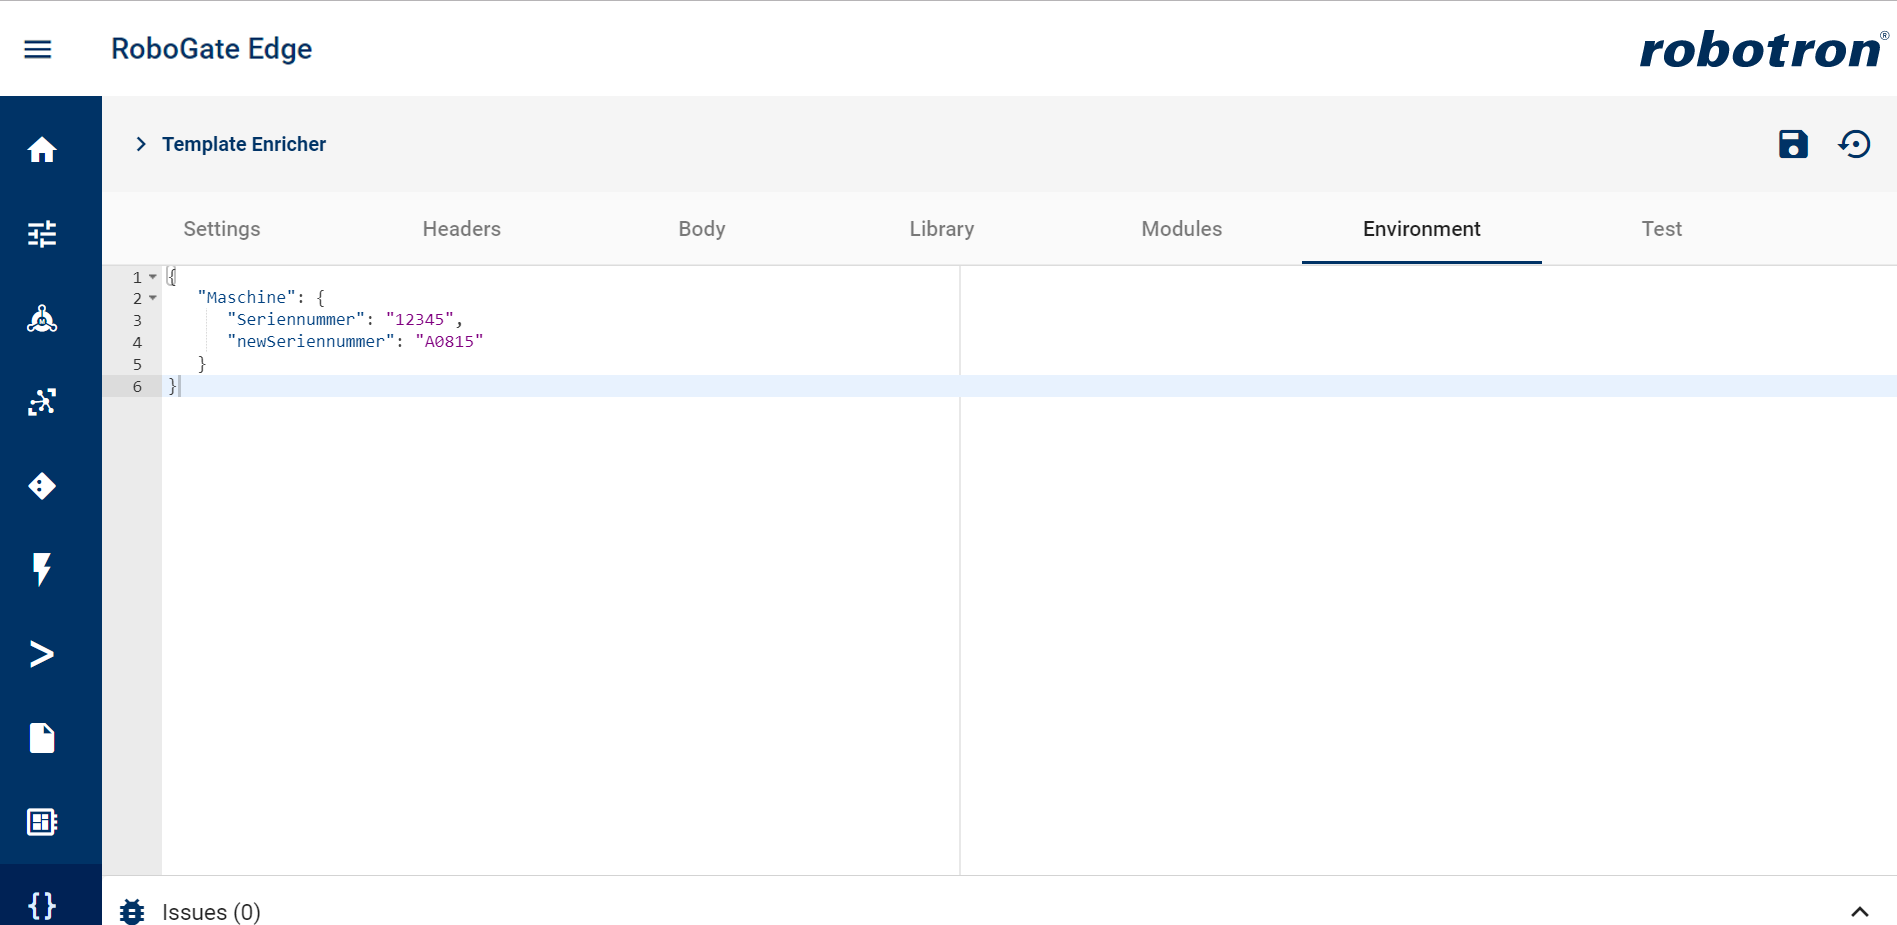Collapse the Maschine fold arrow on line 2
This screenshot has width=1897, height=925.
(153, 298)
